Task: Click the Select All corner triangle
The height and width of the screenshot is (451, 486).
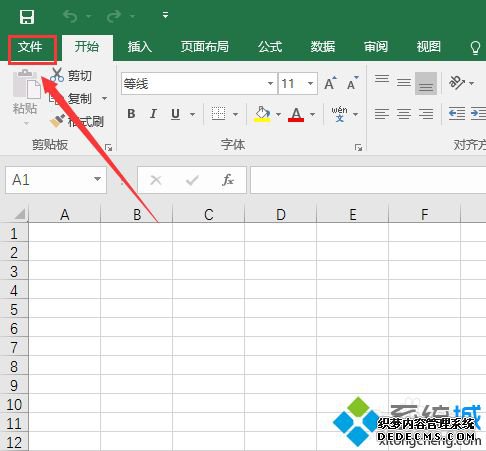Action: coord(19,214)
